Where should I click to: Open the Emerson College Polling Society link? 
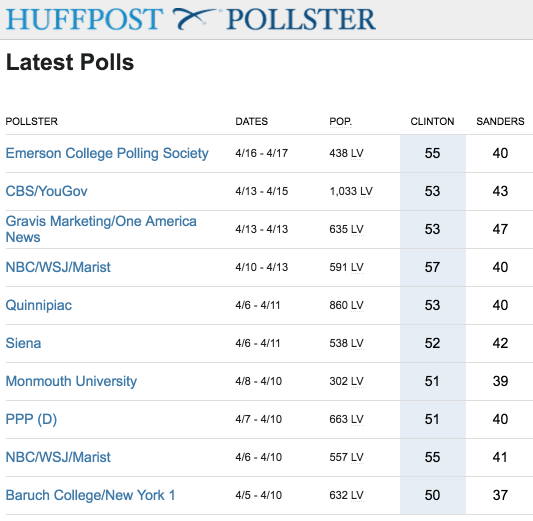[x=107, y=153]
